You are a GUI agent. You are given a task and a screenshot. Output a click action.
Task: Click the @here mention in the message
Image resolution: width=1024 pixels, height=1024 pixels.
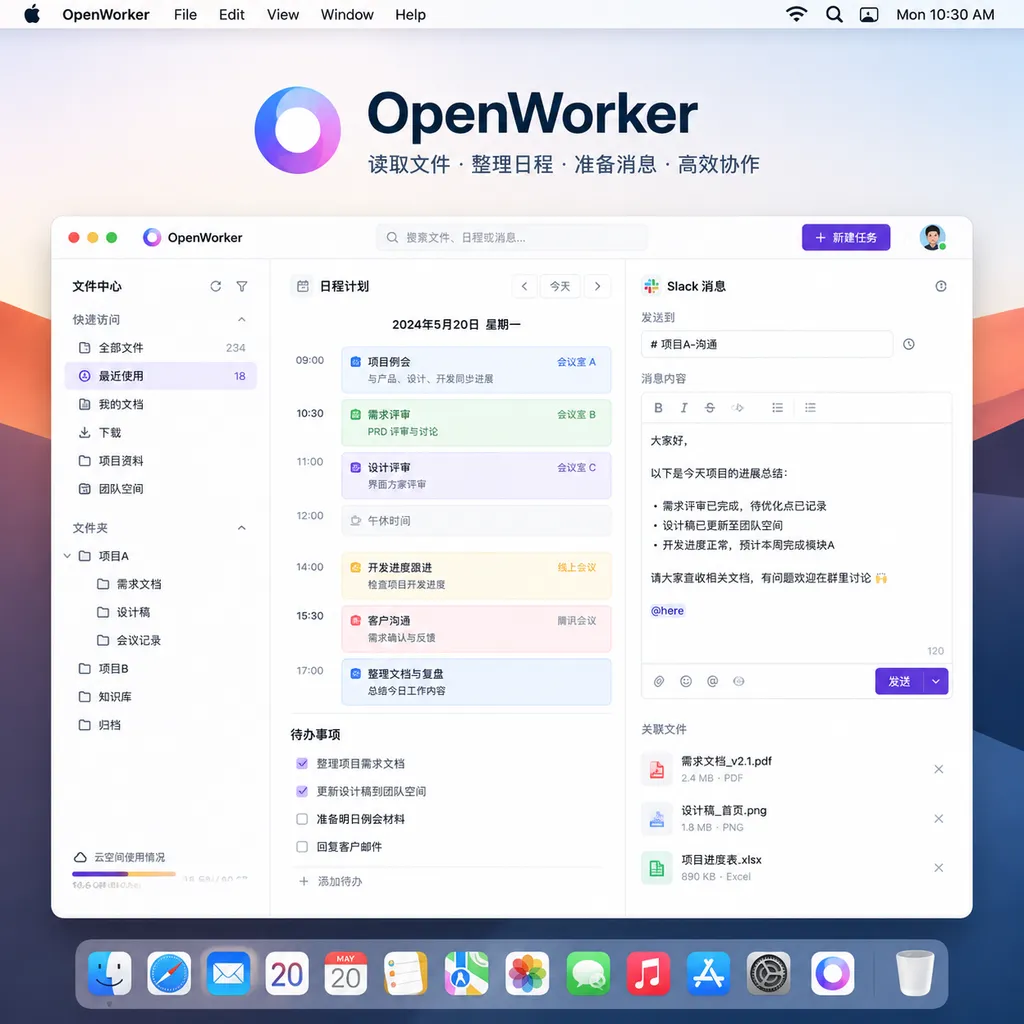667,611
